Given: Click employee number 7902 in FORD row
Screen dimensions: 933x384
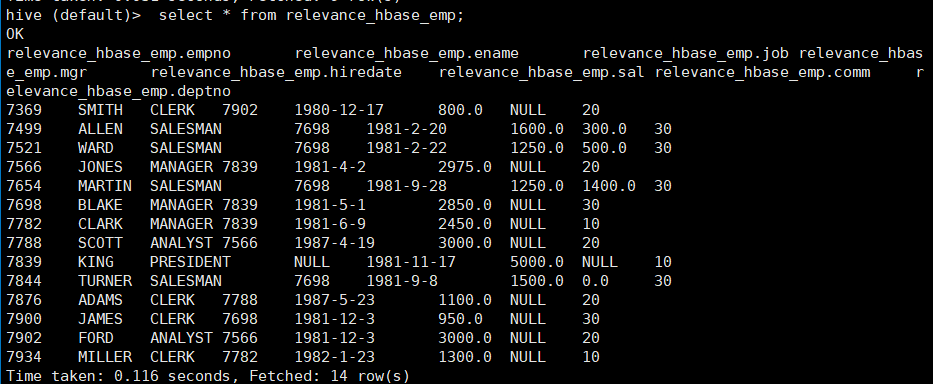Looking at the screenshot, I should pos(24,338).
